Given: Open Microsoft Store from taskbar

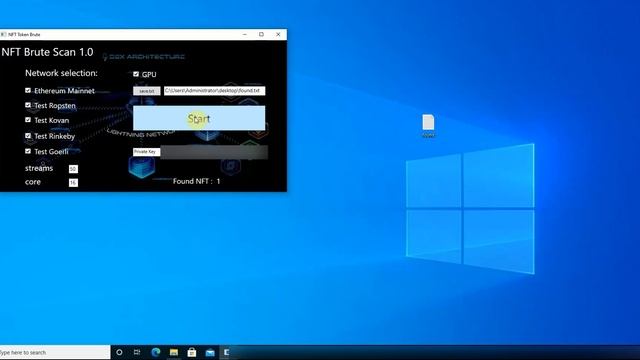Looking at the screenshot, I should pos(192,352).
